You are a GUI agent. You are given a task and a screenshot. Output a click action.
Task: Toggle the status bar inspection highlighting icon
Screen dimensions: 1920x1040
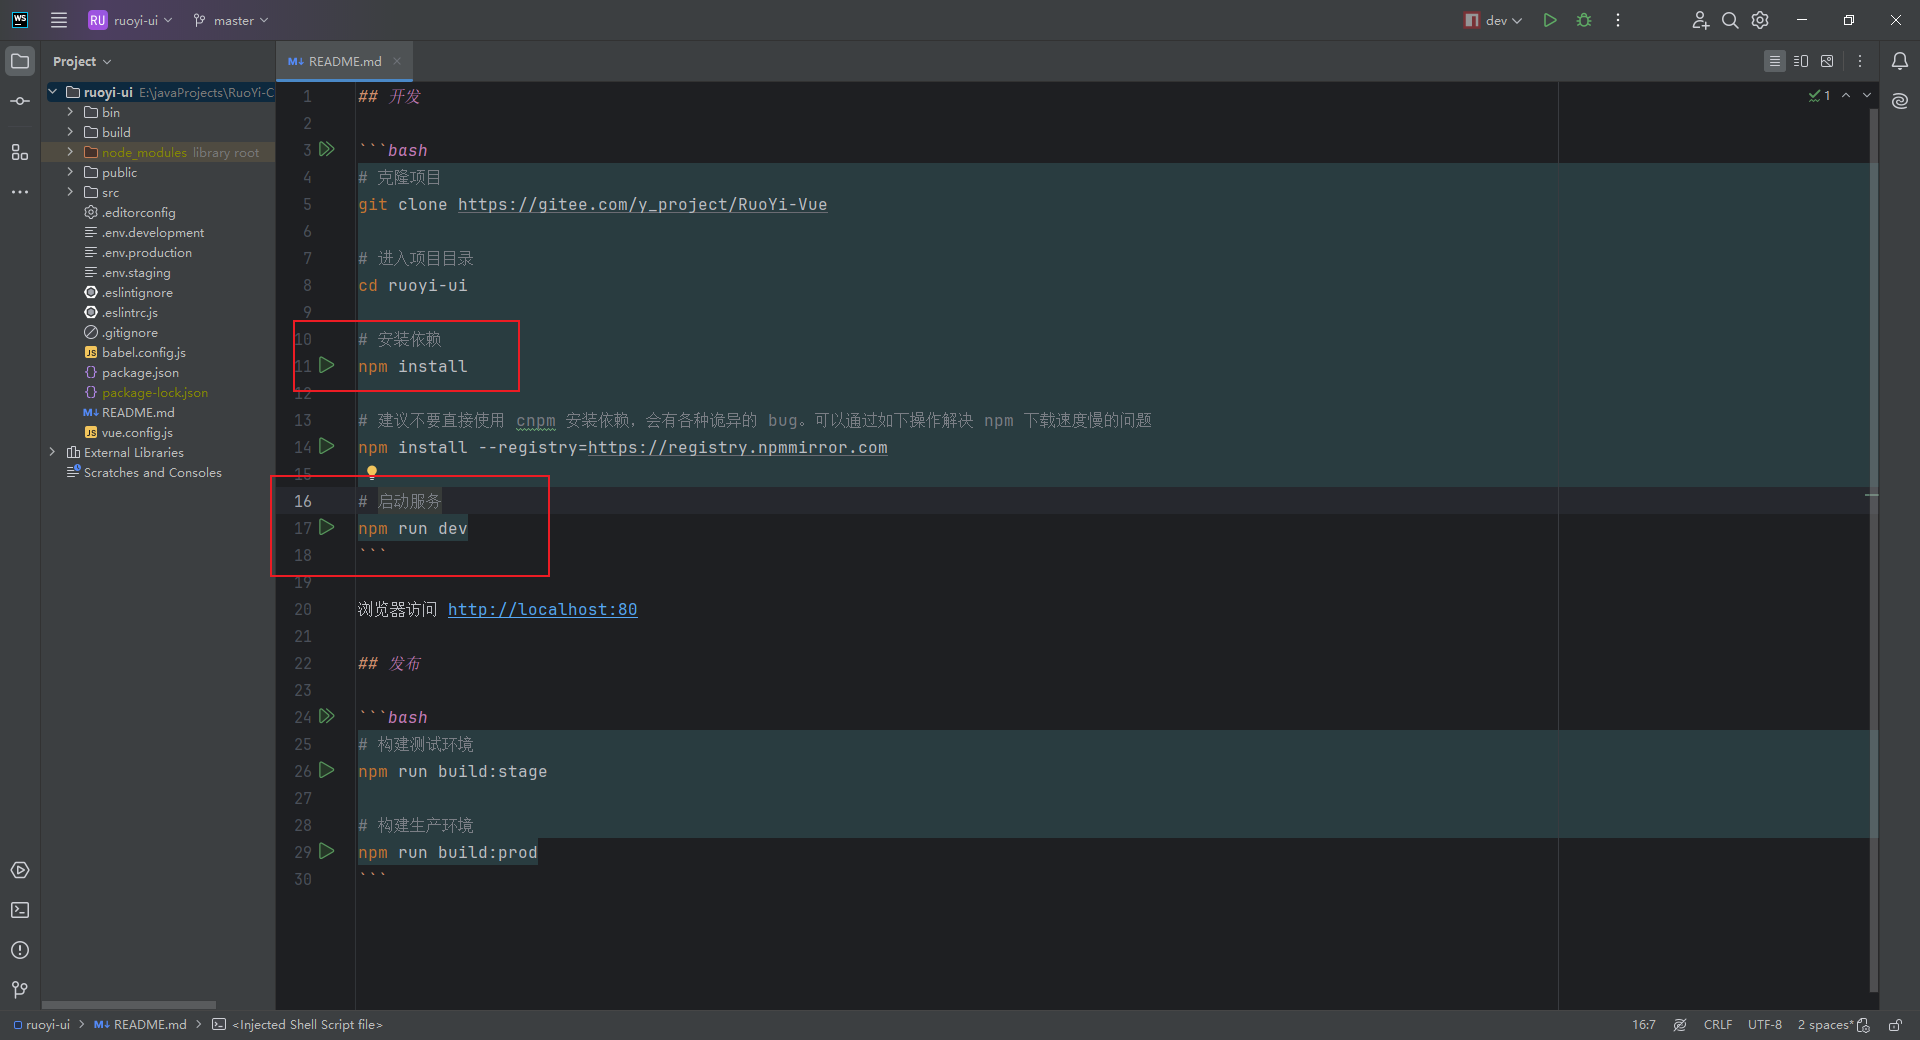tap(1680, 1025)
